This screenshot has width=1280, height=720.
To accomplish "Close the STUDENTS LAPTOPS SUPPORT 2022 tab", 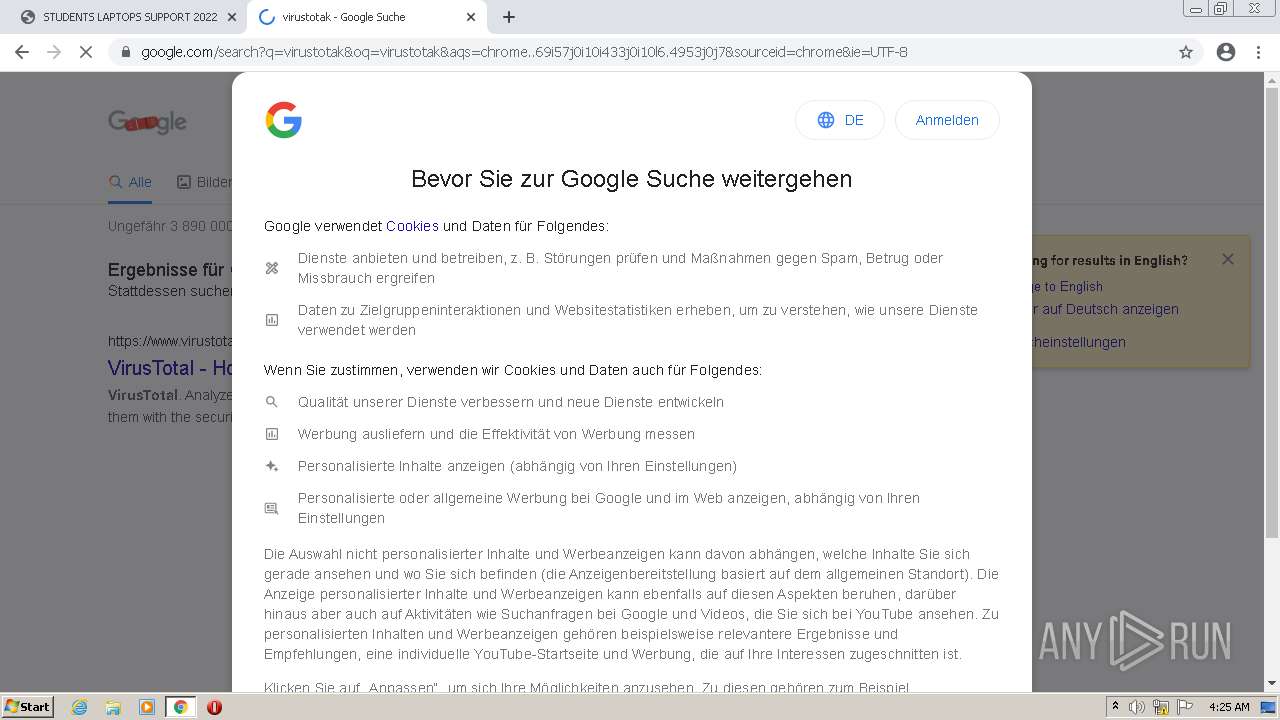I will coord(232,17).
